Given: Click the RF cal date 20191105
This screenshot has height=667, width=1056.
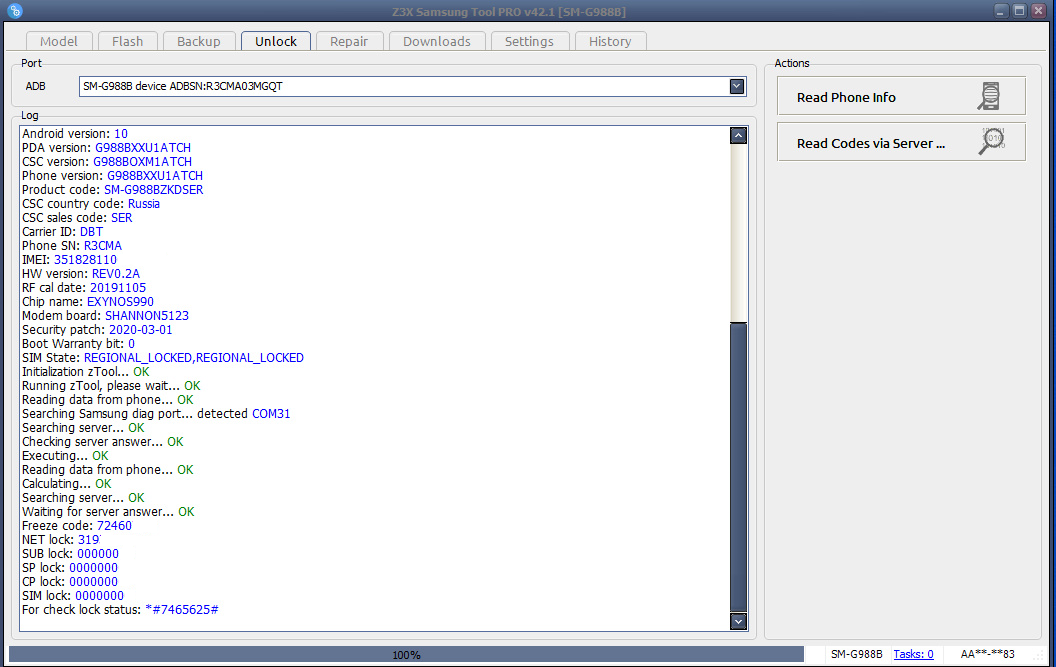Looking at the screenshot, I should point(118,288).
